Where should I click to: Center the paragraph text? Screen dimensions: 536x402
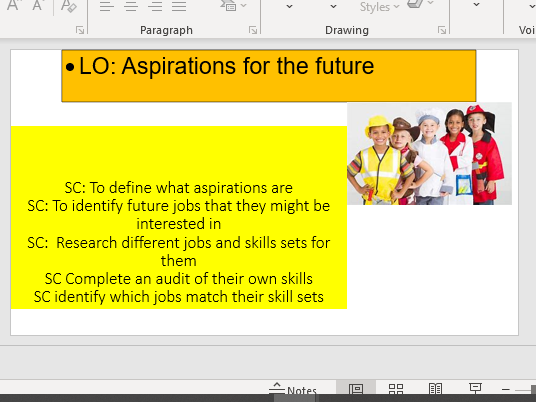click(131, 6)
